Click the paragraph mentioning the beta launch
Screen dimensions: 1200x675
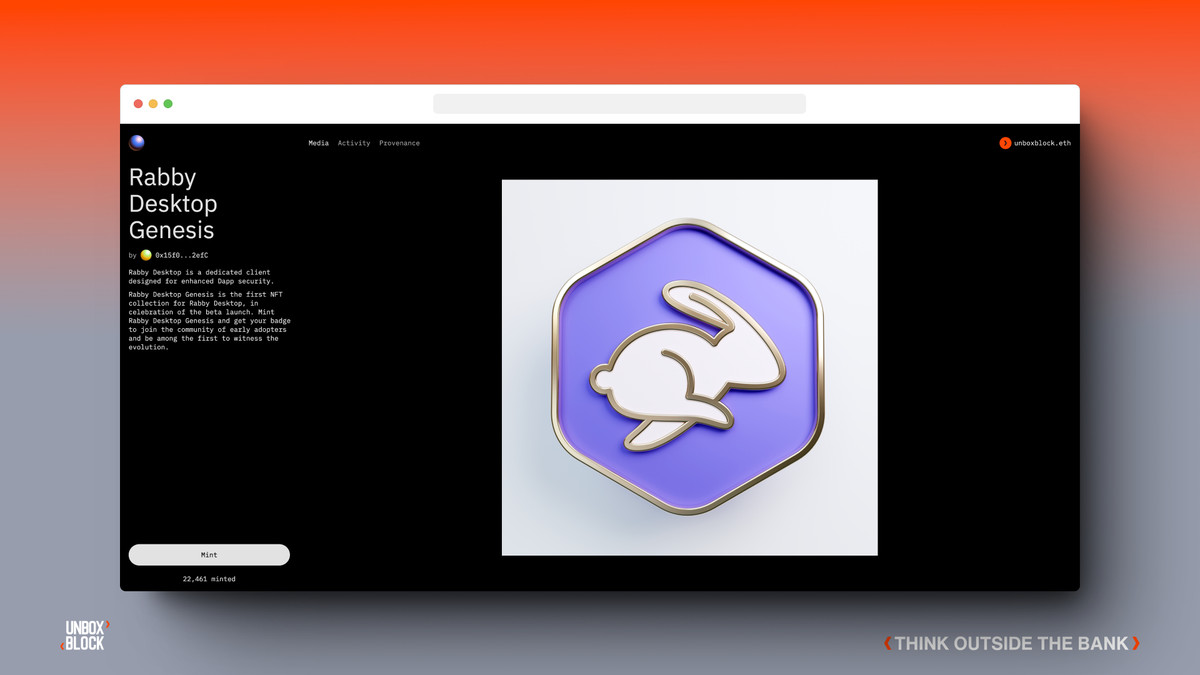(209, 321)
